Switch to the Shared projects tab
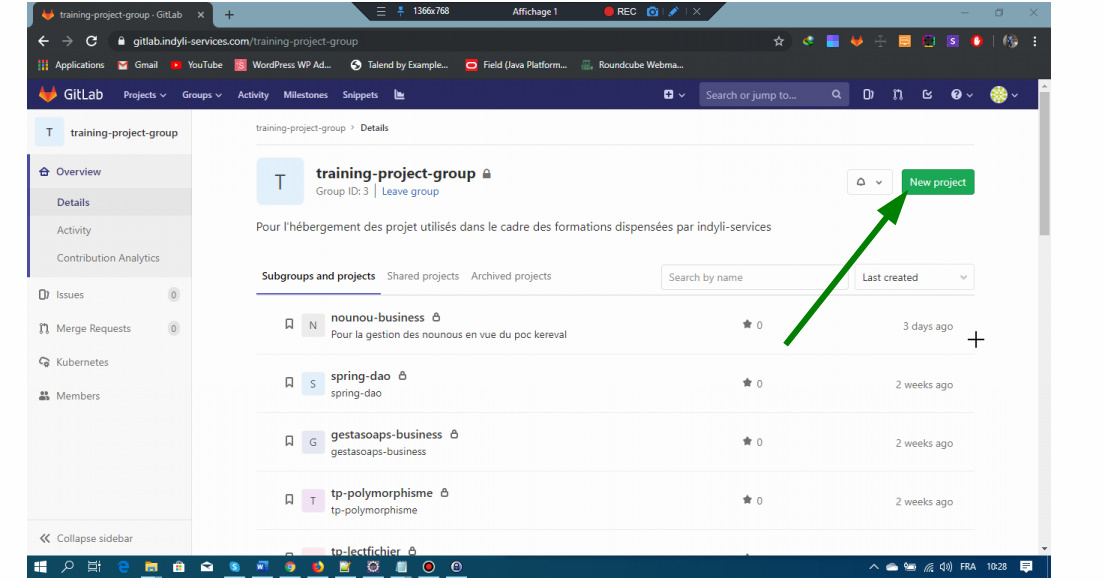The width and height of the screenshot is (1104, 581). click(x=423, y=275)
